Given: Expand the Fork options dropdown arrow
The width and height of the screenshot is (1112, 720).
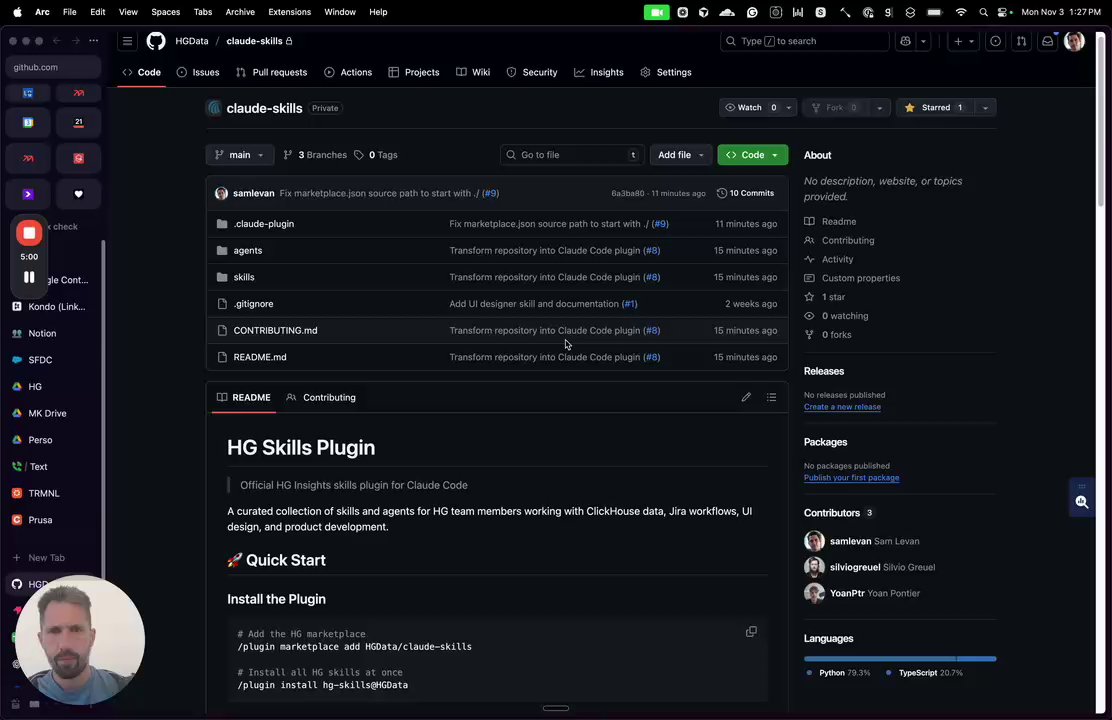Looking at the screenshot, I should click(879, 108).
